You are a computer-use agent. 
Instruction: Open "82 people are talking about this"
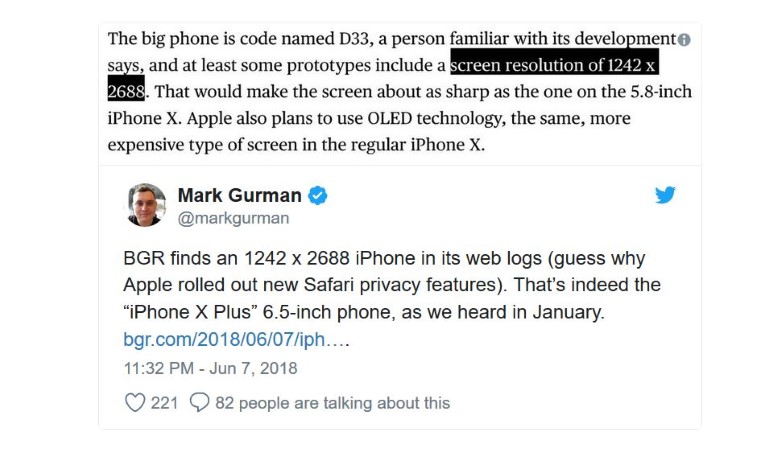click(x=332, y=403)
